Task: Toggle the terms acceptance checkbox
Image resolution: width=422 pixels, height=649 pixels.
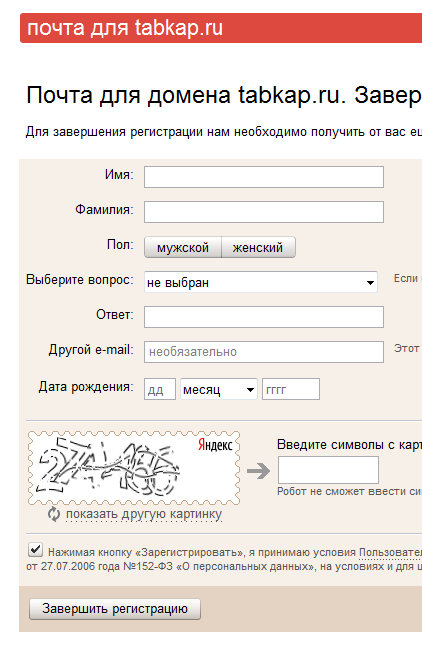Action: 36,550
